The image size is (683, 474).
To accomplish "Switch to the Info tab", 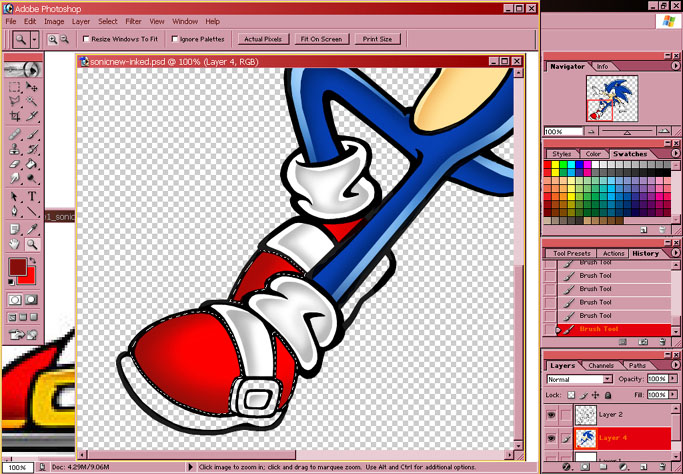I will 602,67.
